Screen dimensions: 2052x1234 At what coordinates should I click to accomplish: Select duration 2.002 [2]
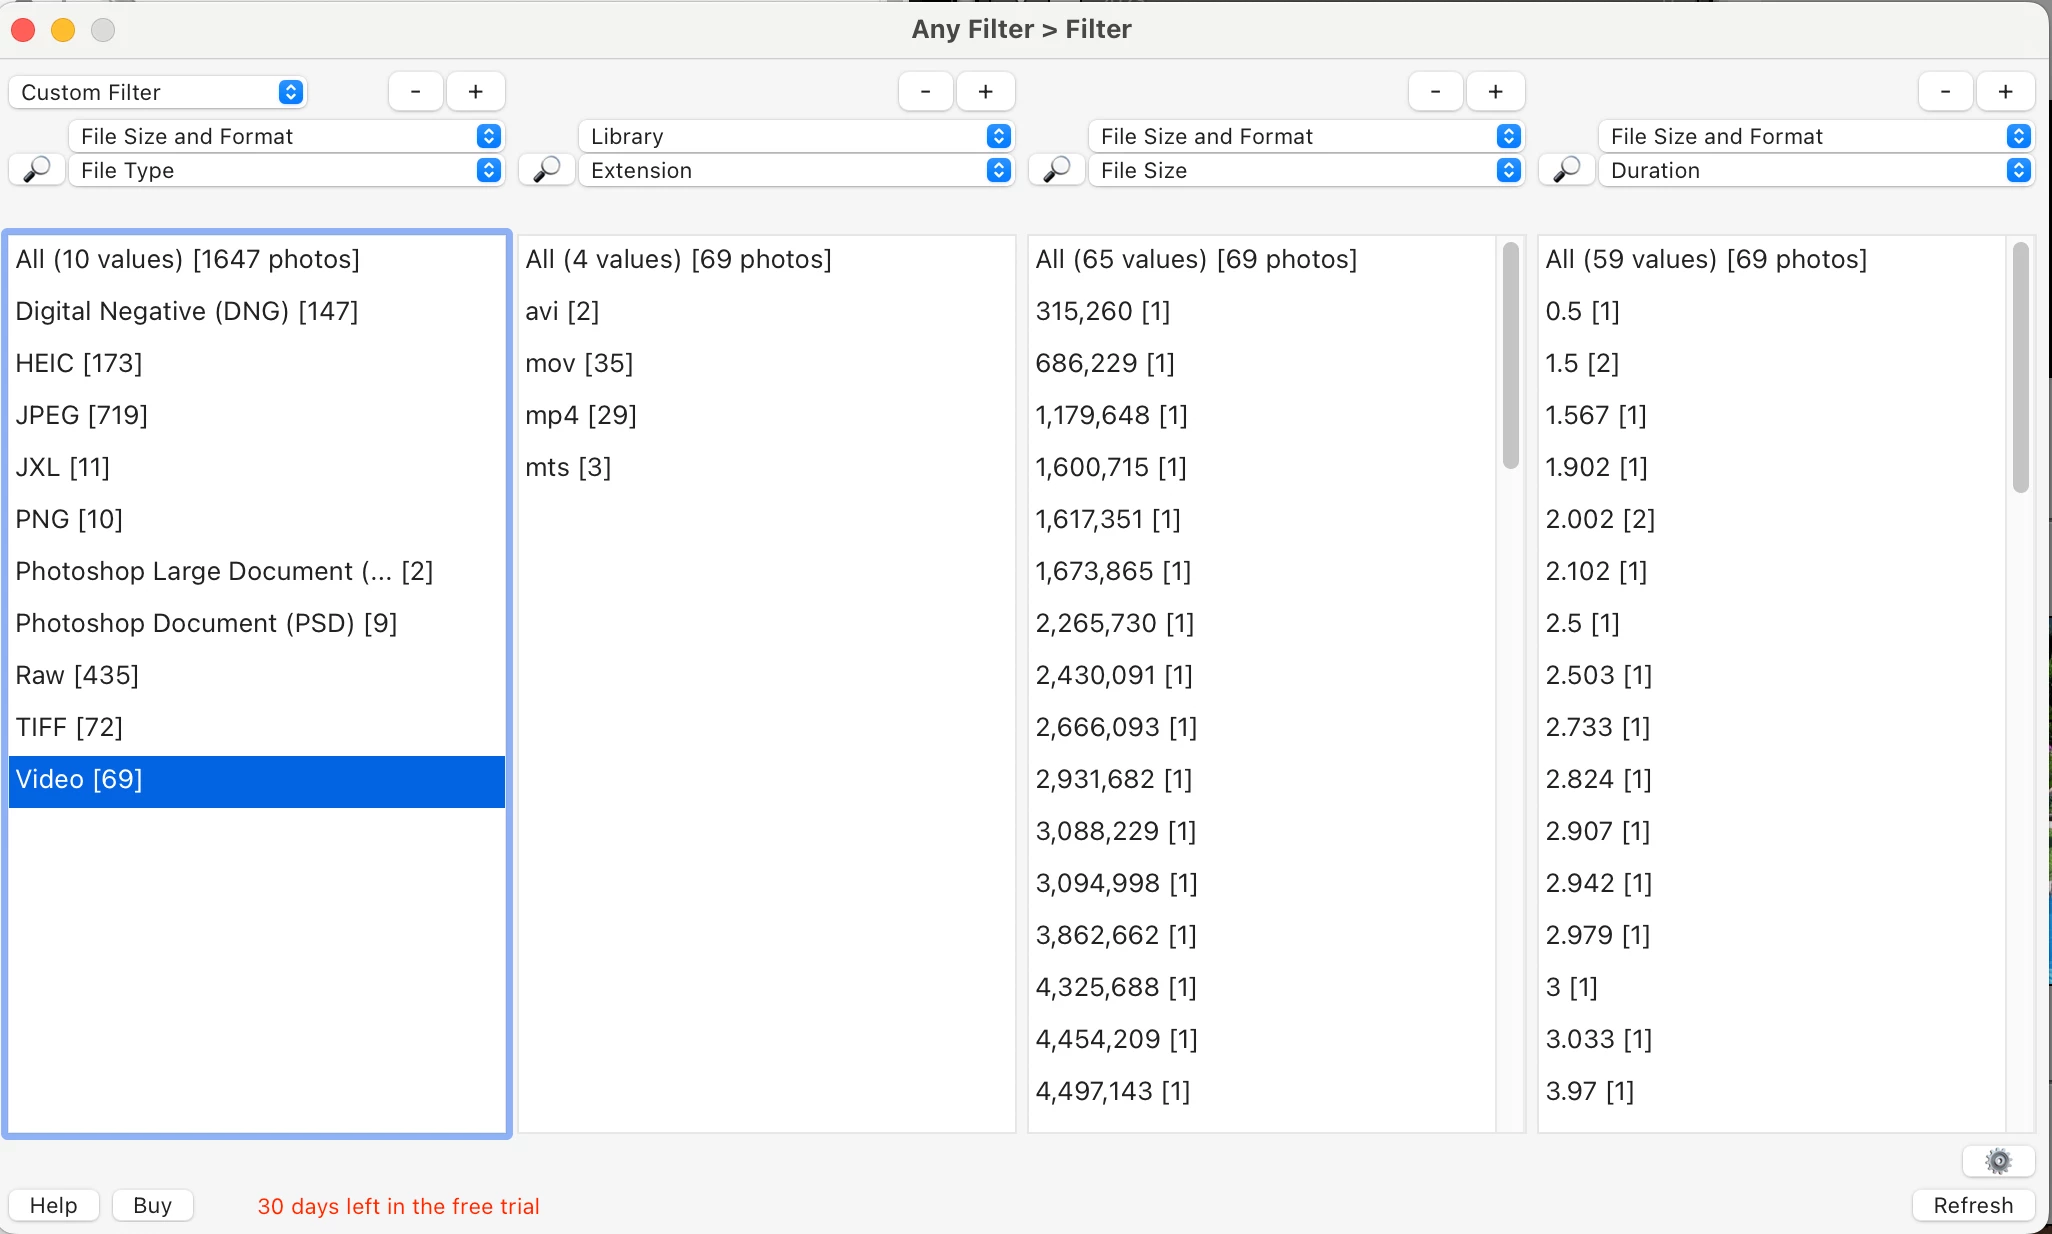click(1772, 520)
